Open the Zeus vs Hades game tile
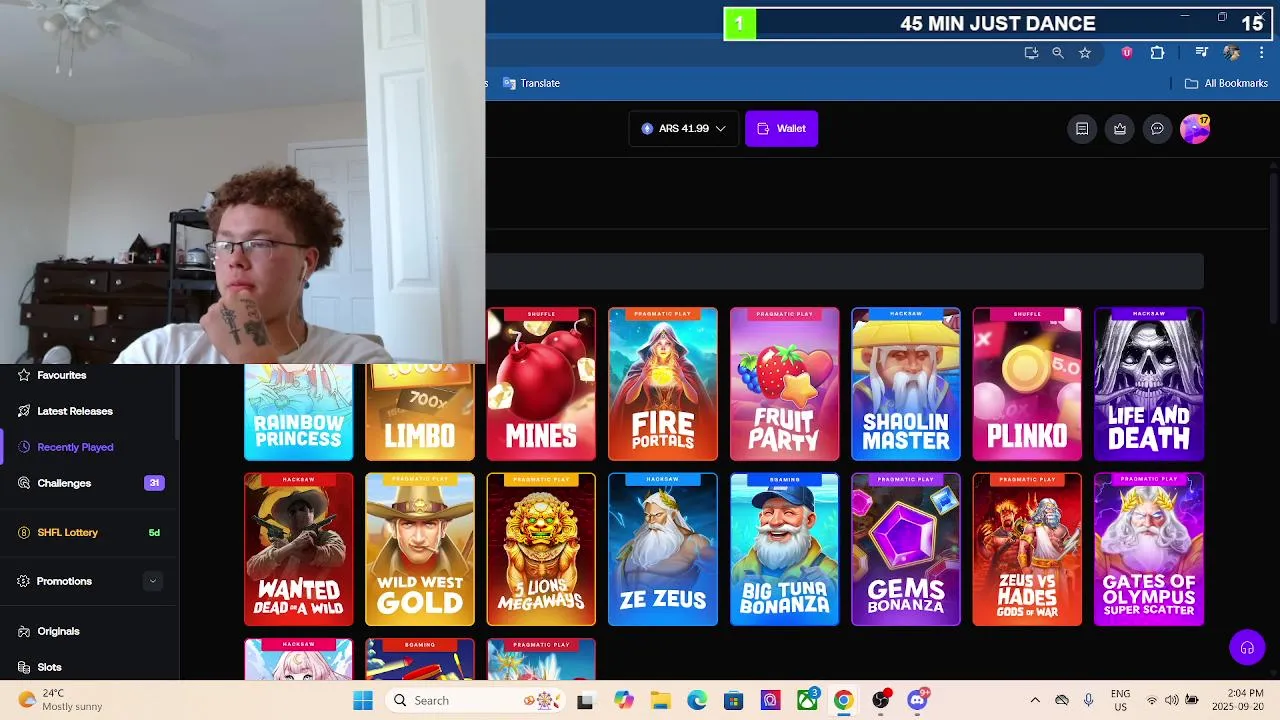Image resolution: width=1280 pixels, height=720 pixels. [1027, 549]
